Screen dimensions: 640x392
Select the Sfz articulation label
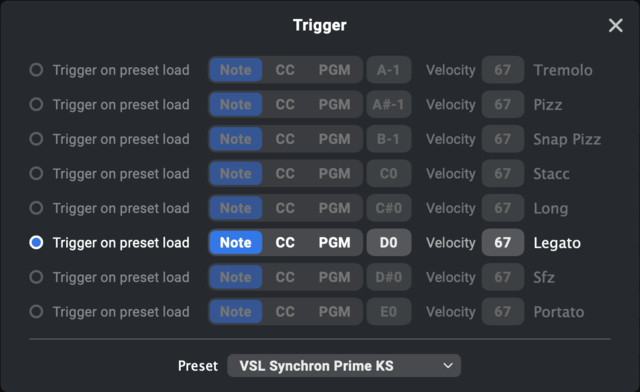pos(544,278)
